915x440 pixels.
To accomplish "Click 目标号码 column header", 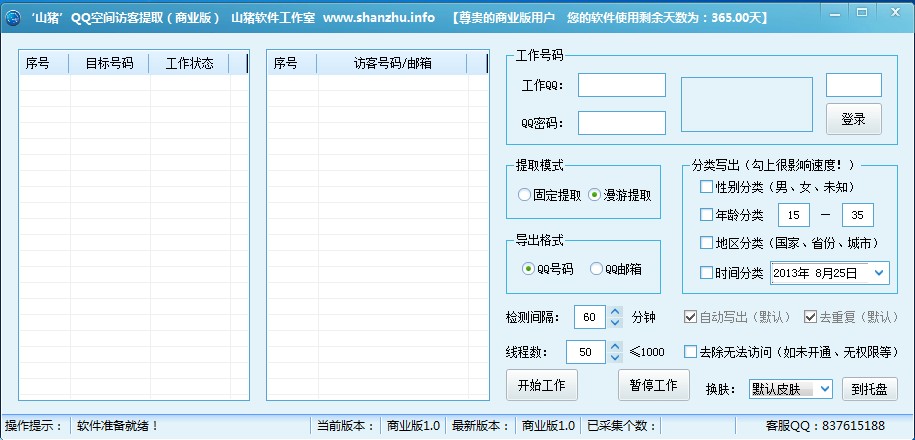I will 109,64.
